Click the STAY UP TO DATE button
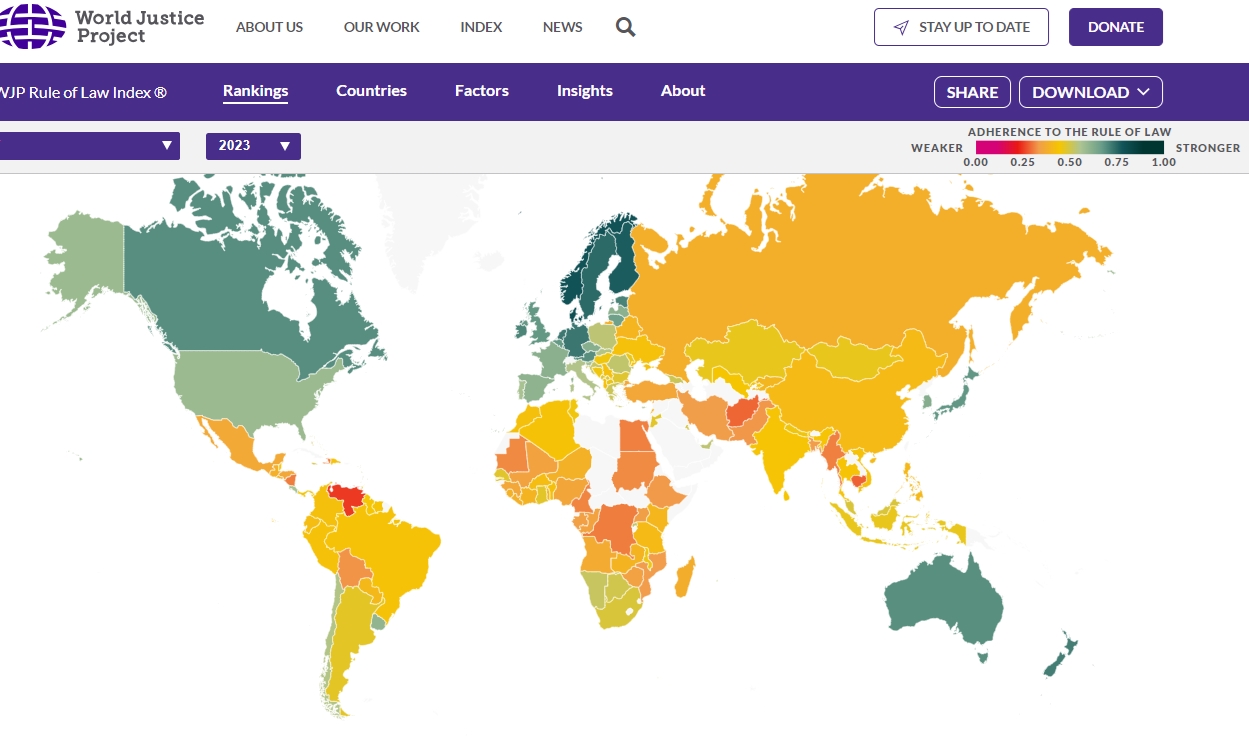This screenshot has height=750, width=1249. click(x=961, y=27)
